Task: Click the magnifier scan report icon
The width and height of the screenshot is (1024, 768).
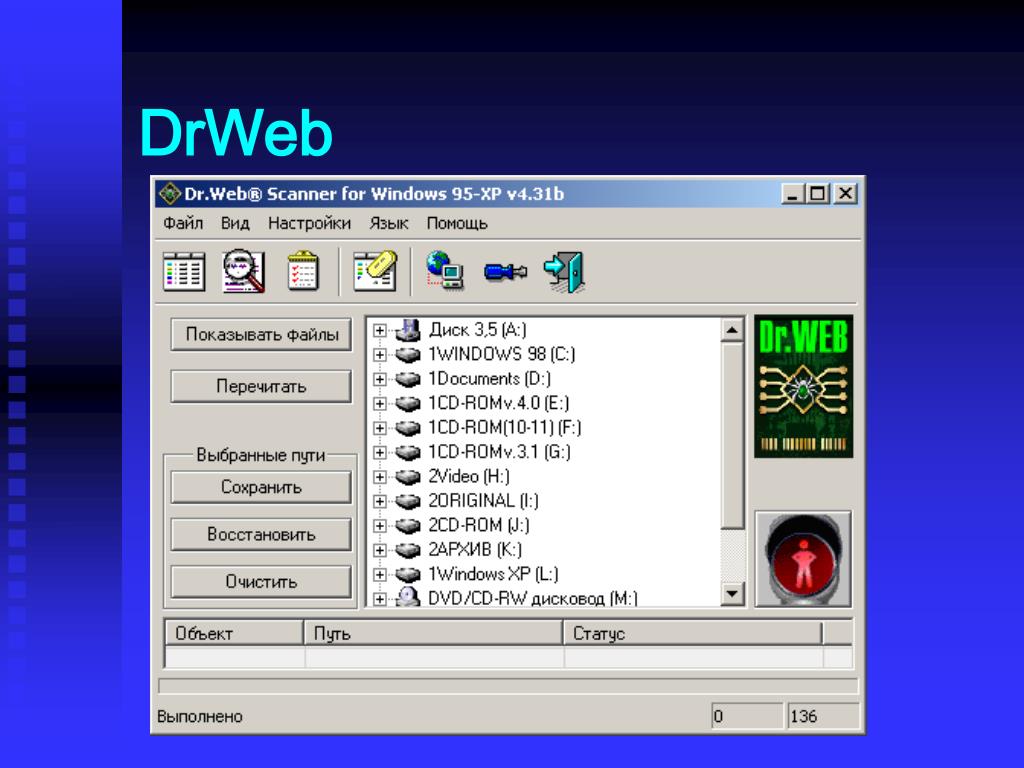Action: [x=244, y=270]
